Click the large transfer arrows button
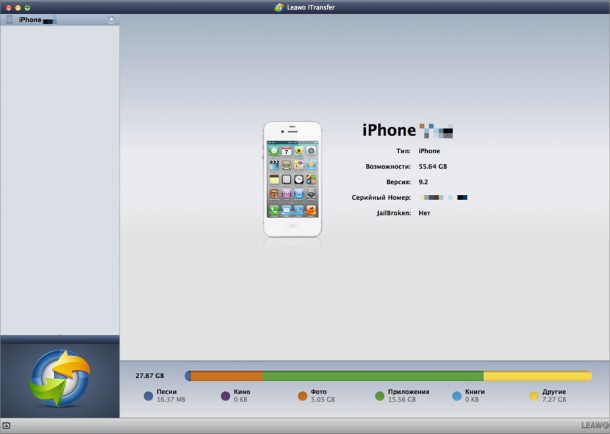 point(60,378)
